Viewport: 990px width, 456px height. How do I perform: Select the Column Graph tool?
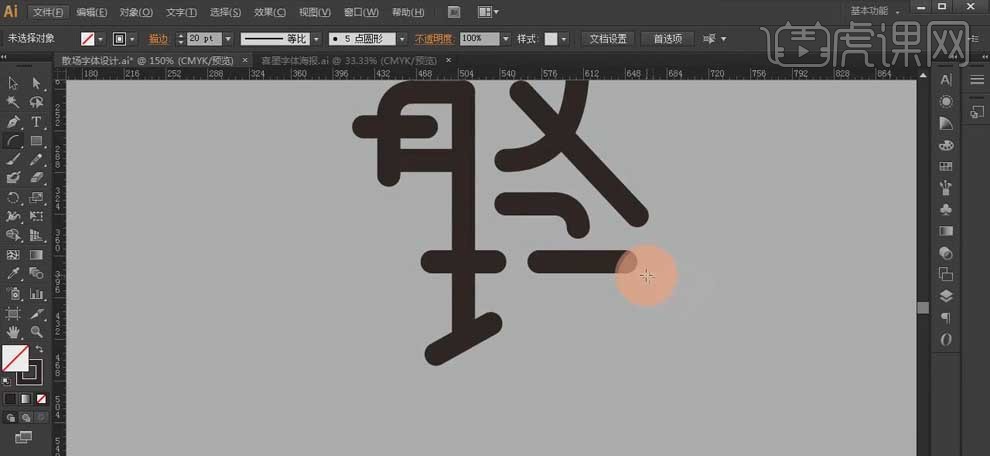pos(36,294)
